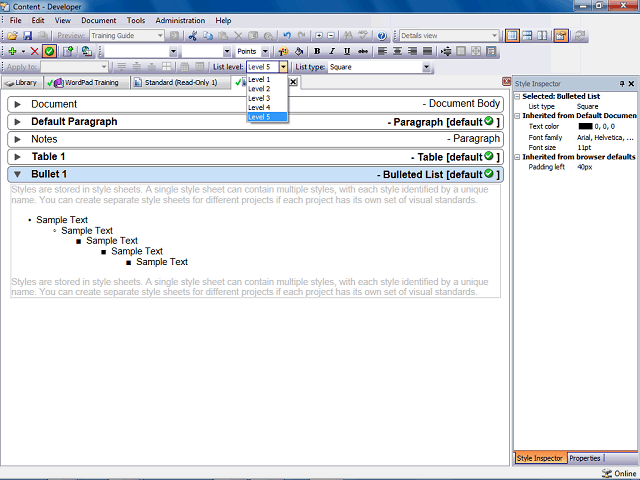The width and height of the screenshot is (640, 480).
Task: Open the Administration menu
Action: coord(180,20)
